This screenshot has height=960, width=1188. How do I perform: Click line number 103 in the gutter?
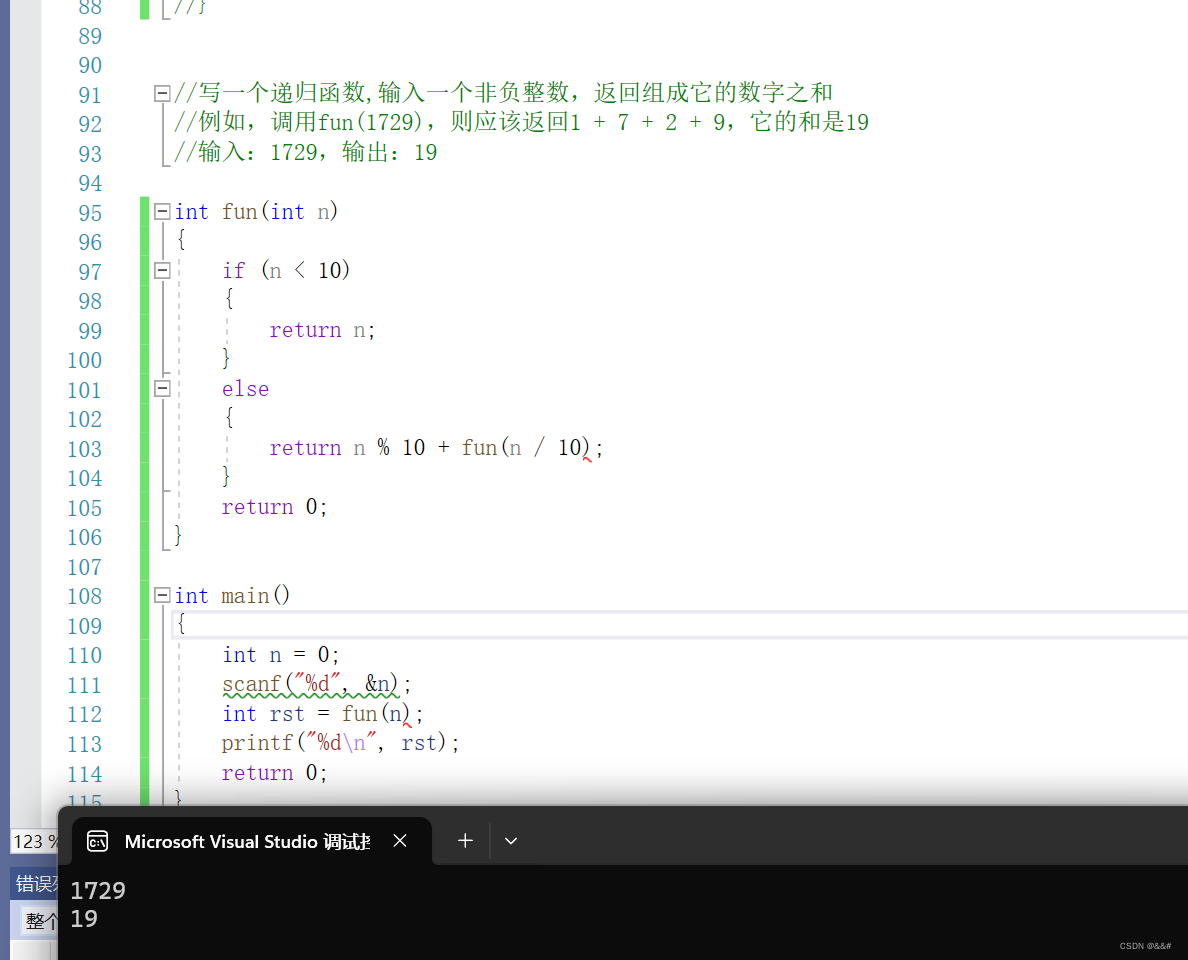coord(84,449)
